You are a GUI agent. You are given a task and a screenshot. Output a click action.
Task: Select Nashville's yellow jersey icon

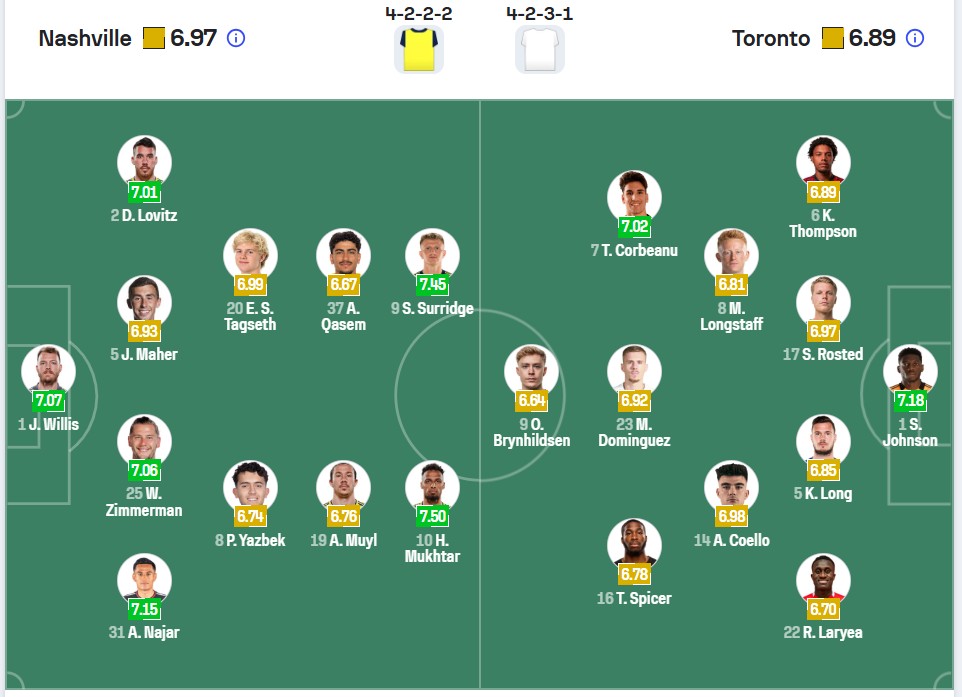click(418, 49)
